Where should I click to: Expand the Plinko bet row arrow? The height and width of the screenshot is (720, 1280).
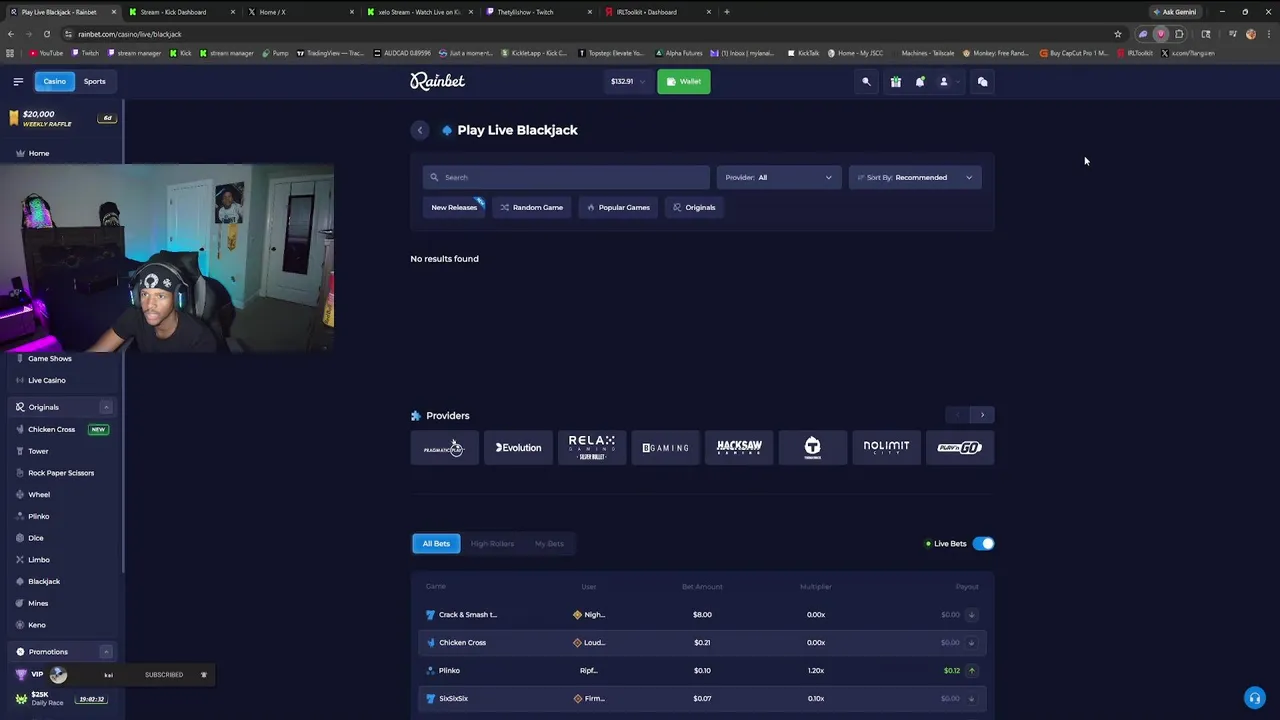click(971, 671)
